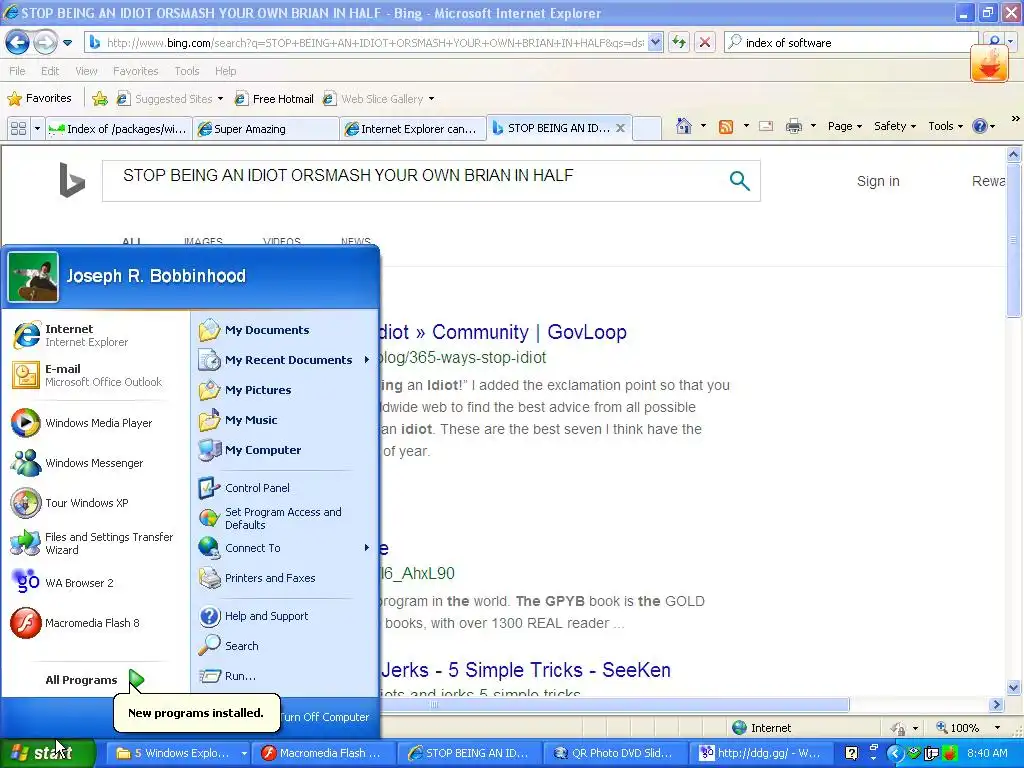Open the Edit menu
1024x768 pixels.
(50, 71)
